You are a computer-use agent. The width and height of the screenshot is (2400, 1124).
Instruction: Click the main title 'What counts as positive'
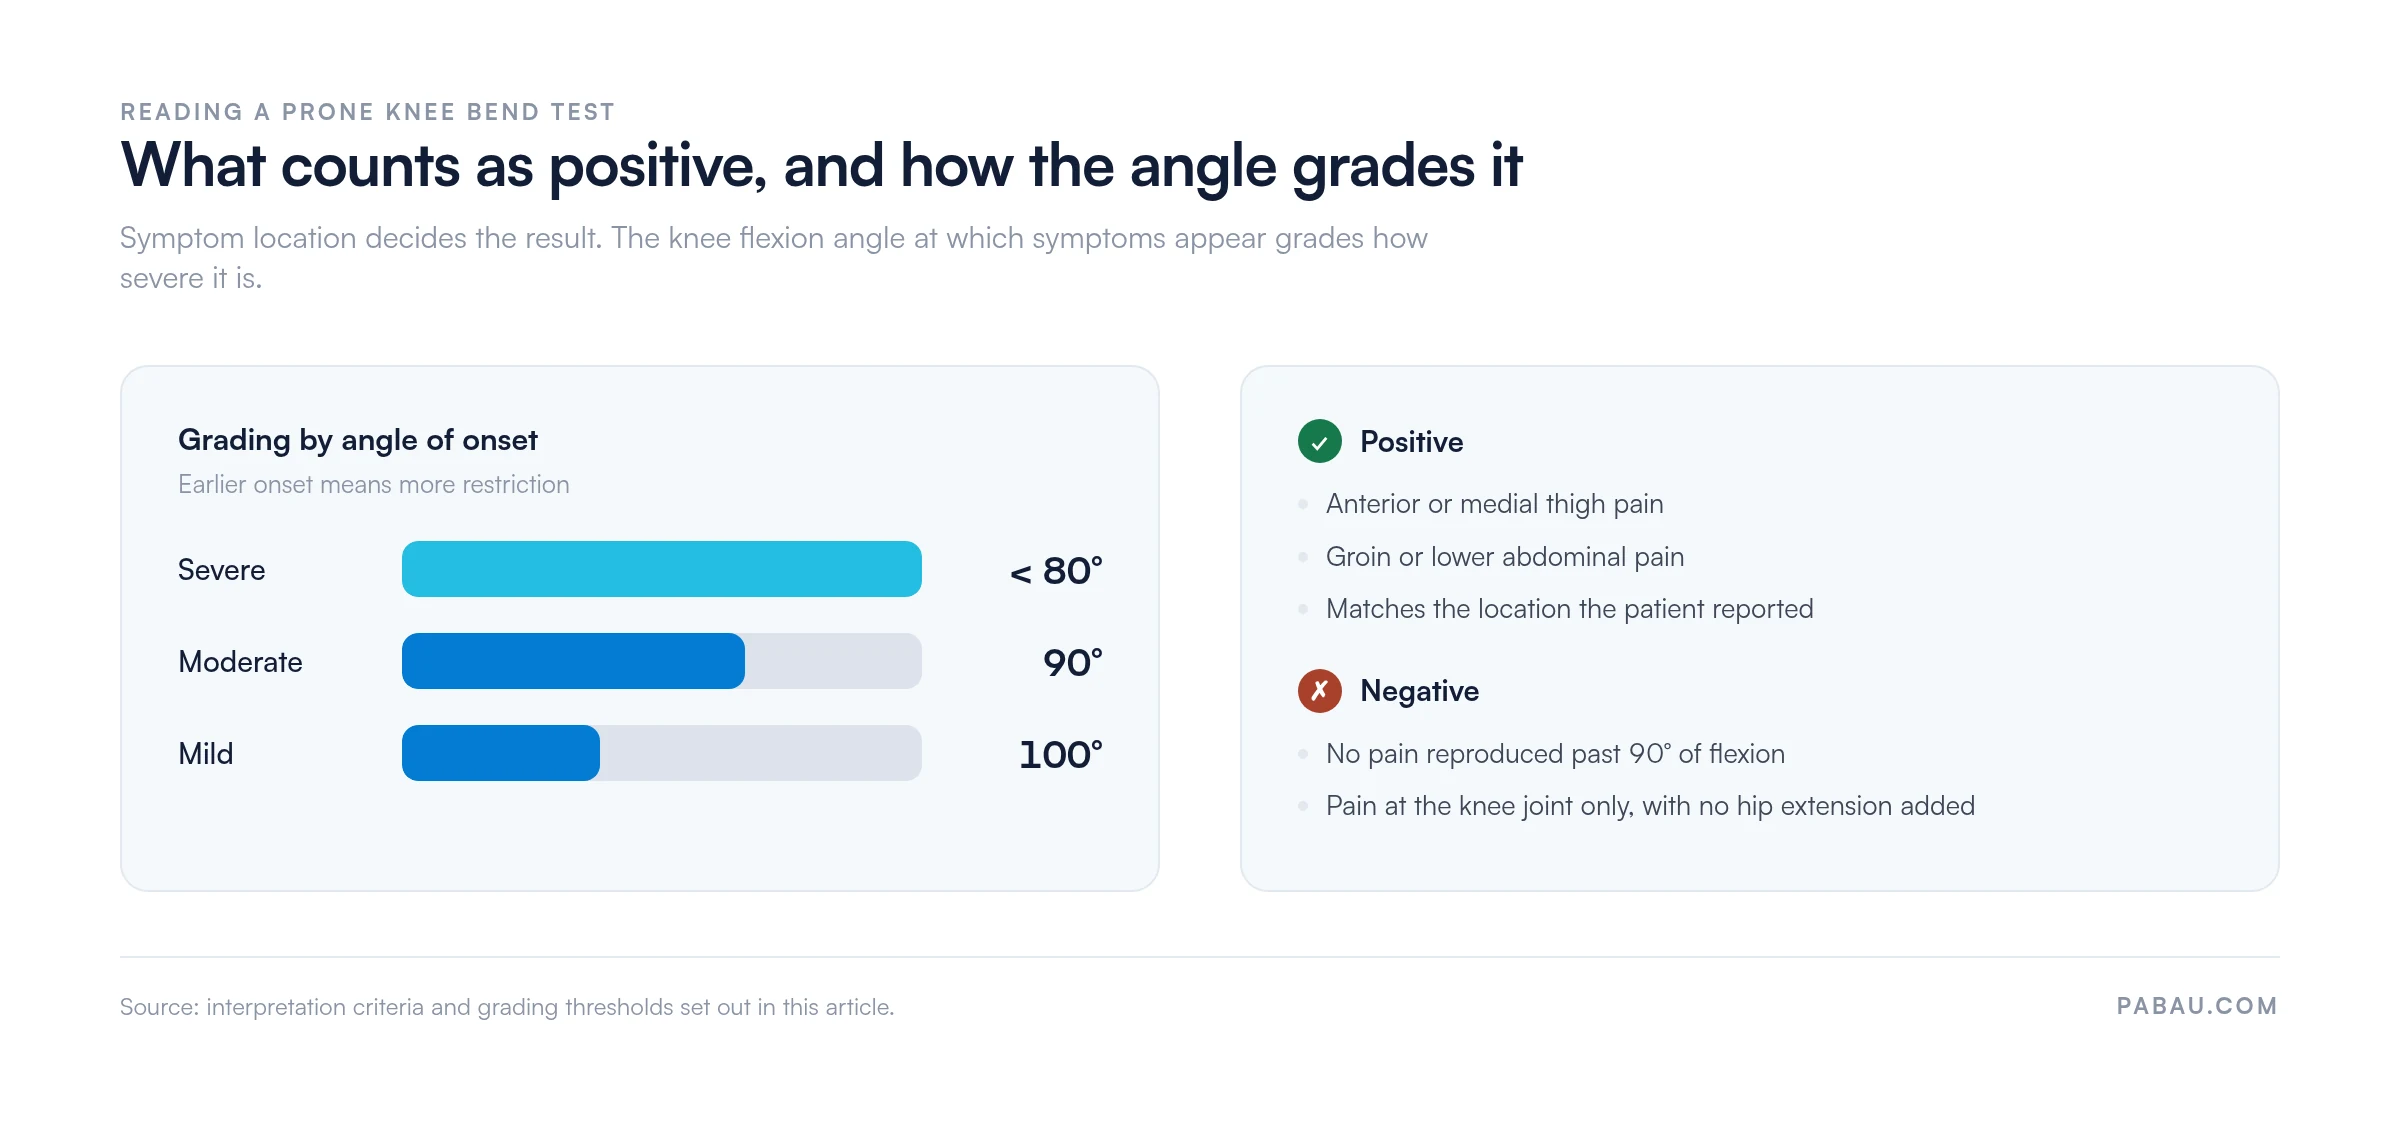tap(821, 165)
